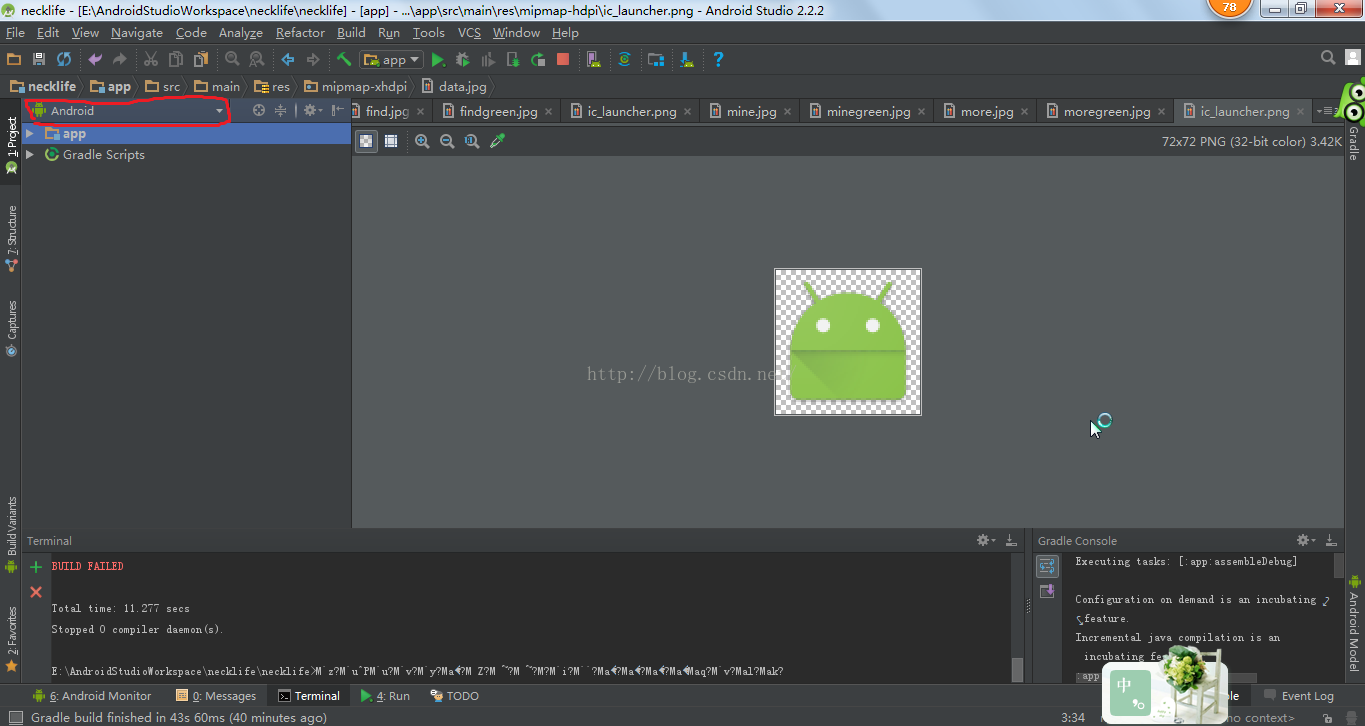
Task: Open the 0: Messages panel
Action: [x=216, y=696]
